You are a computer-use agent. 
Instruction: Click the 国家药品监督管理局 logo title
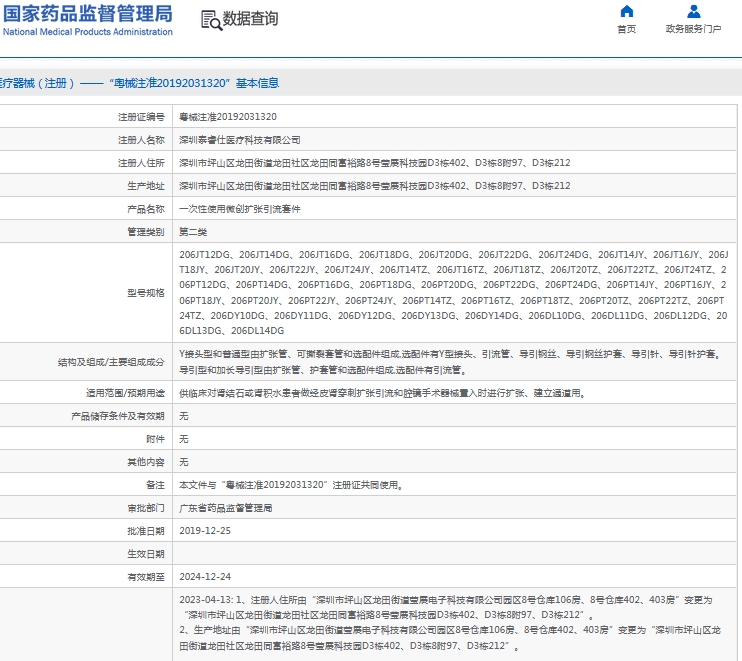(88, 14)
